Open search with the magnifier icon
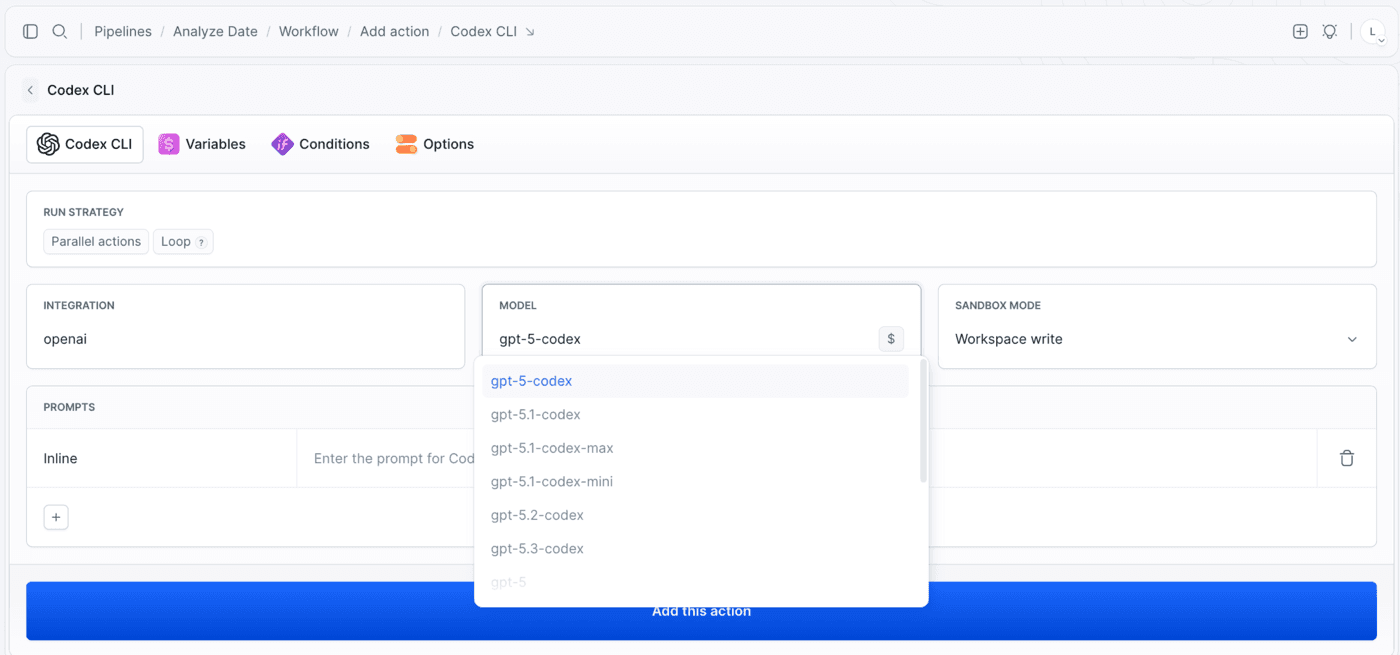The image size is (1400, 655). tap(60, 31)
